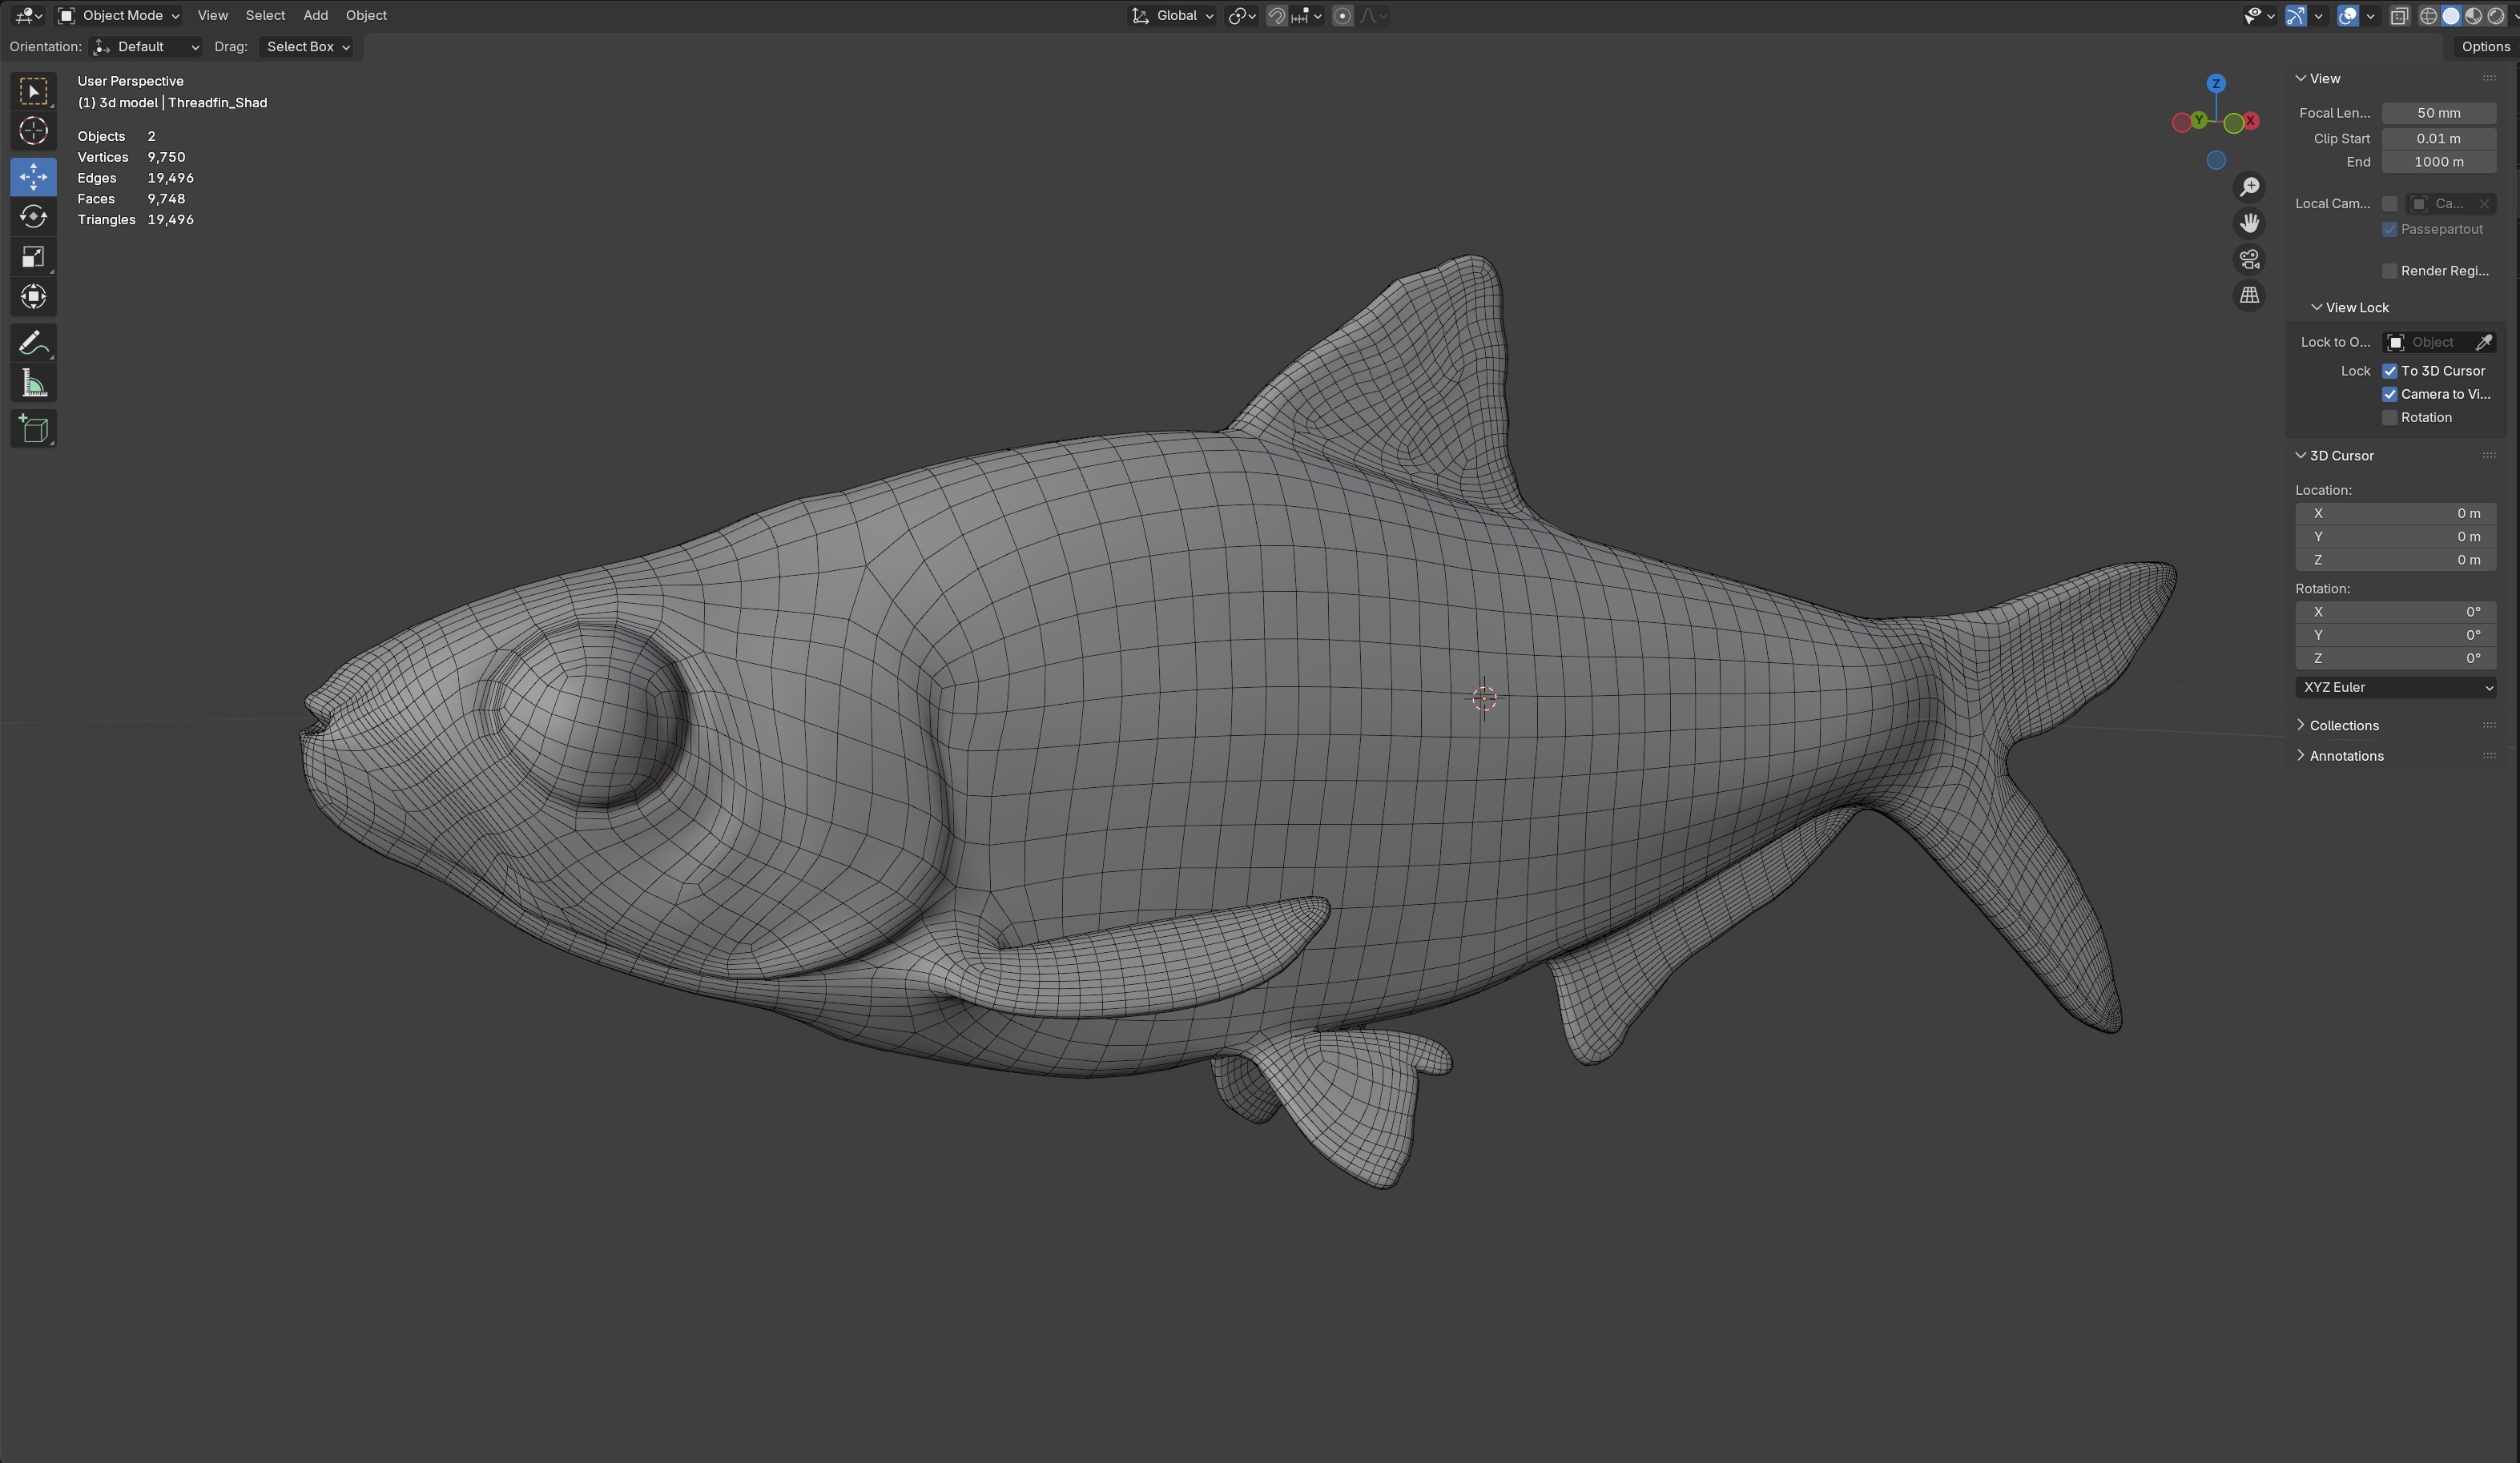Activate the Scale tool
Viewport: 2520px width, 1463px height.
[33, 257]
